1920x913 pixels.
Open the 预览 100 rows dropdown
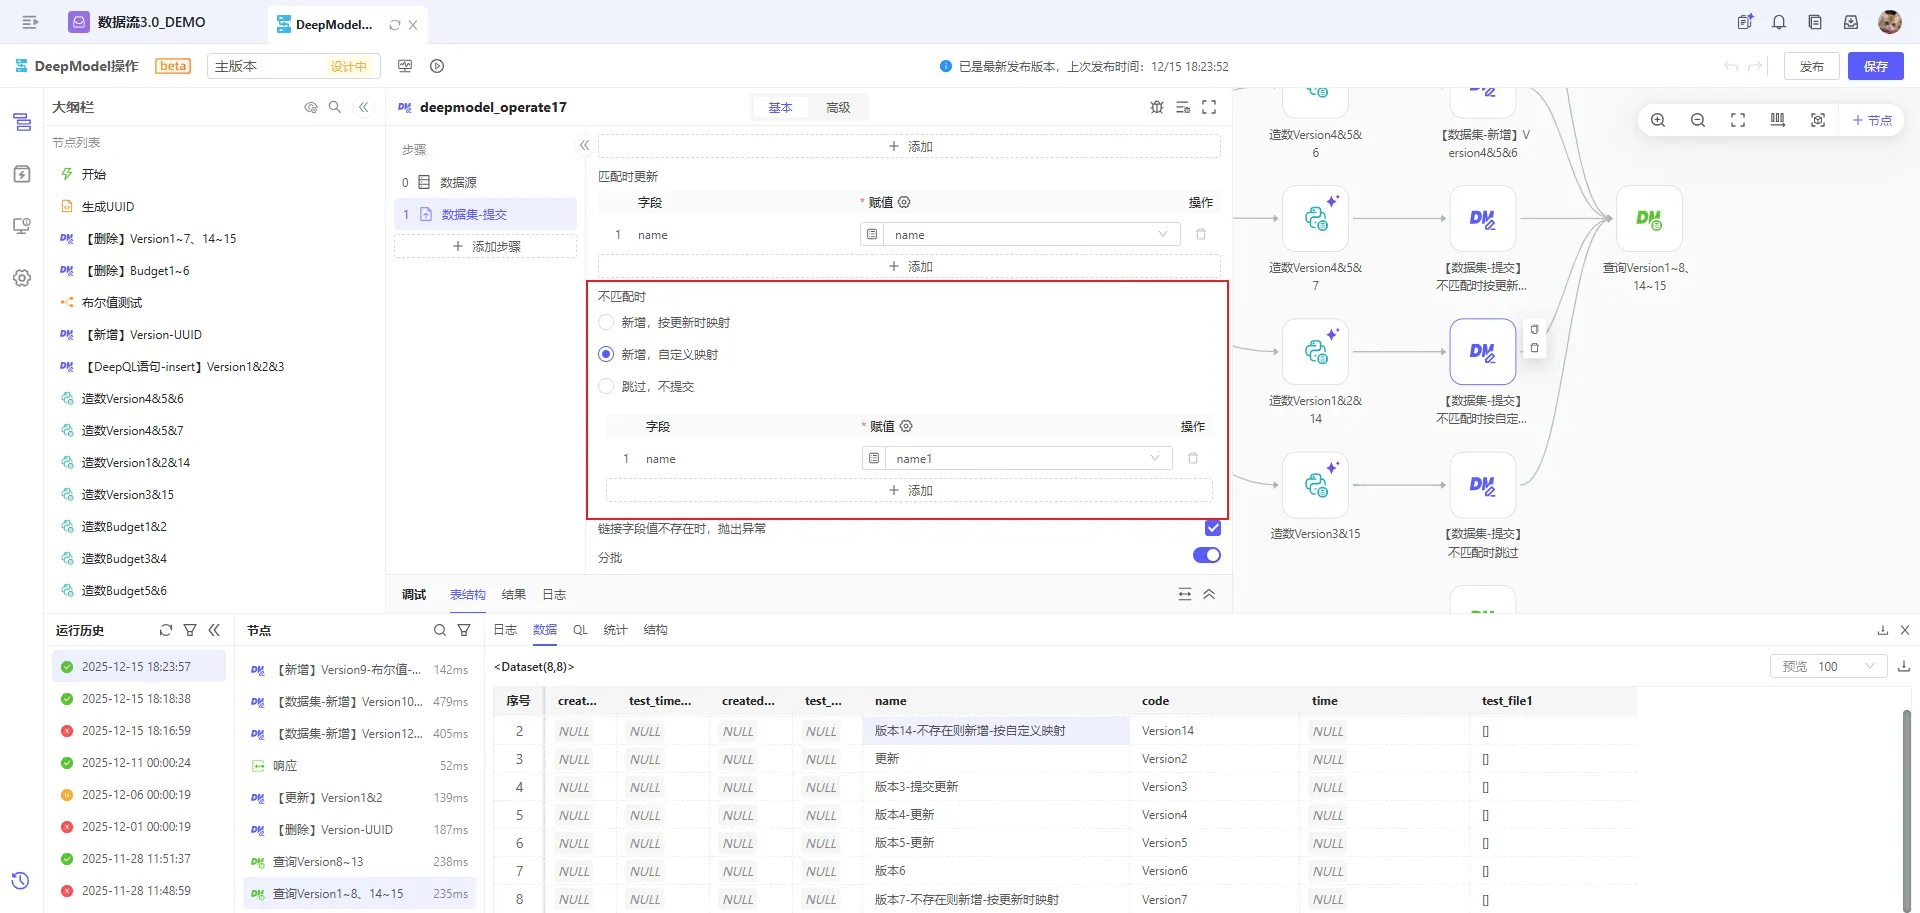pos(1828,666)
